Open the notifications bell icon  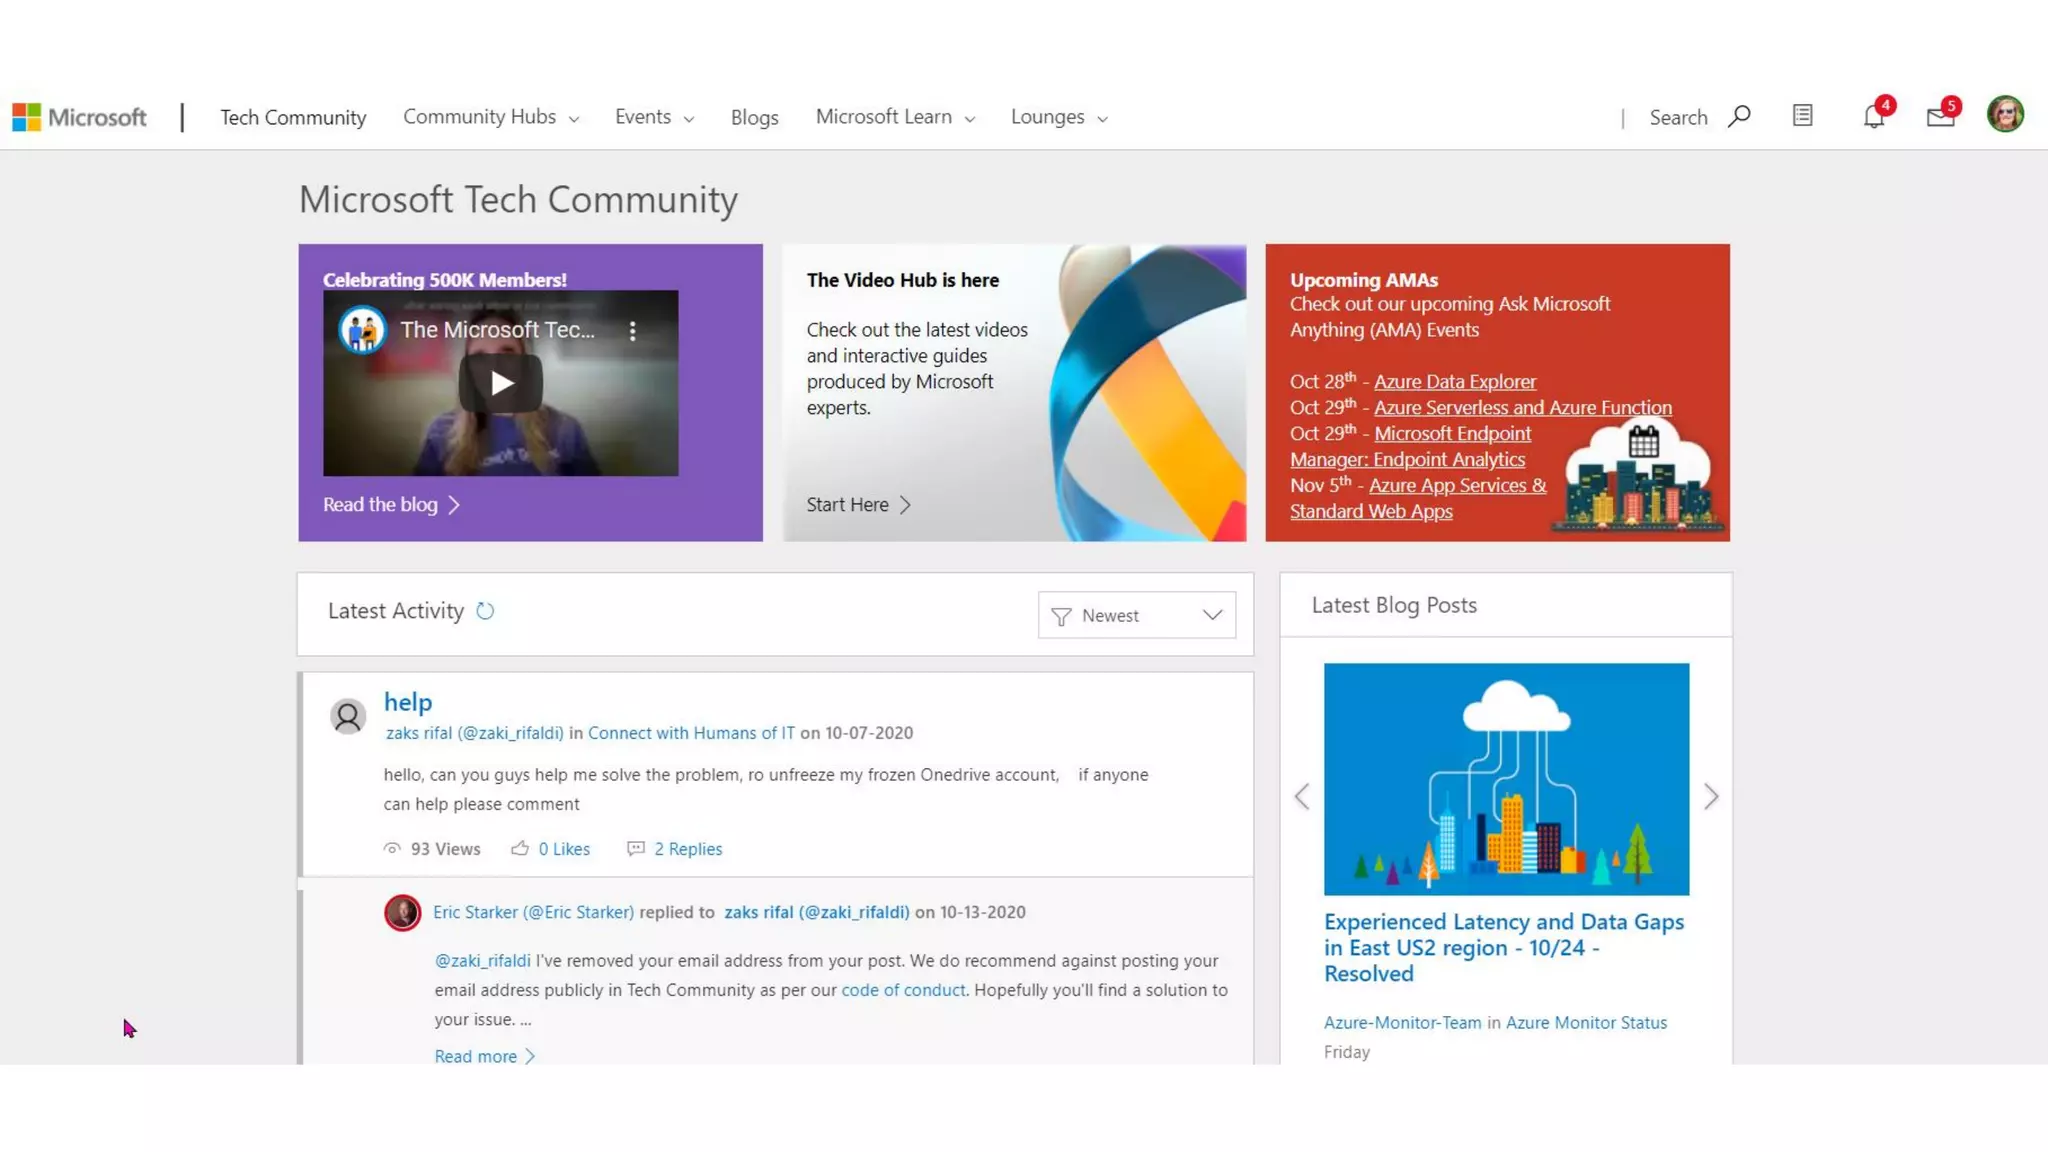[1873, 117]
